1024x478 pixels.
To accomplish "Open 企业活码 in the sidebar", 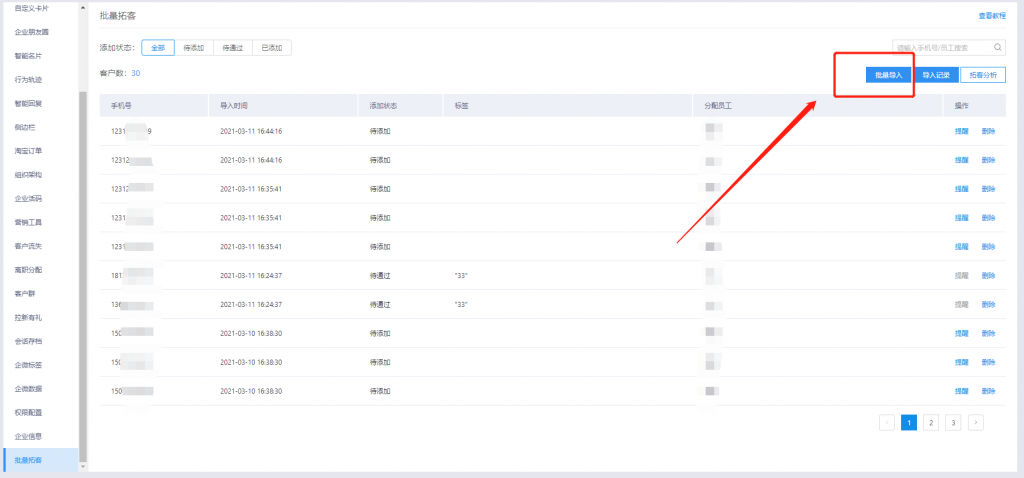I will [28, 199].
